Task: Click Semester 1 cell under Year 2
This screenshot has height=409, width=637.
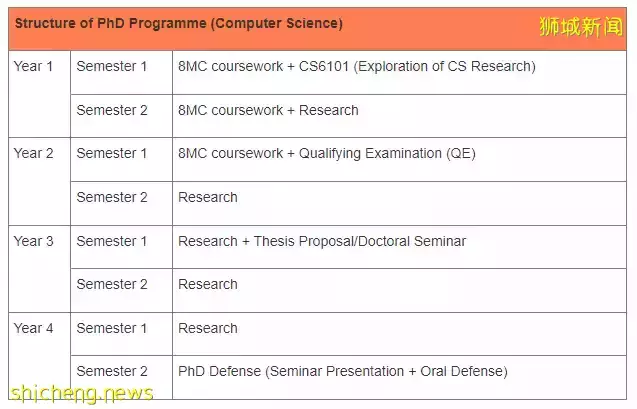Action: coord(112,154)
